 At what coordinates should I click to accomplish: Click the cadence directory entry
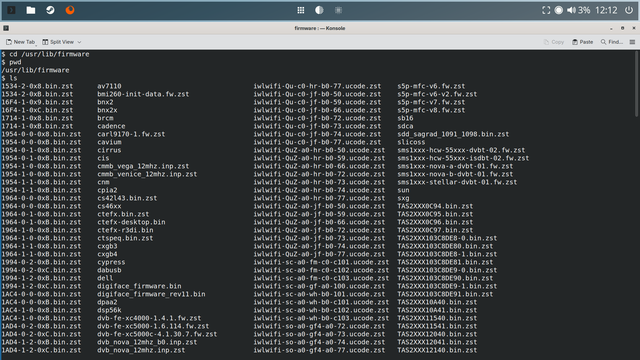[111, 126]
